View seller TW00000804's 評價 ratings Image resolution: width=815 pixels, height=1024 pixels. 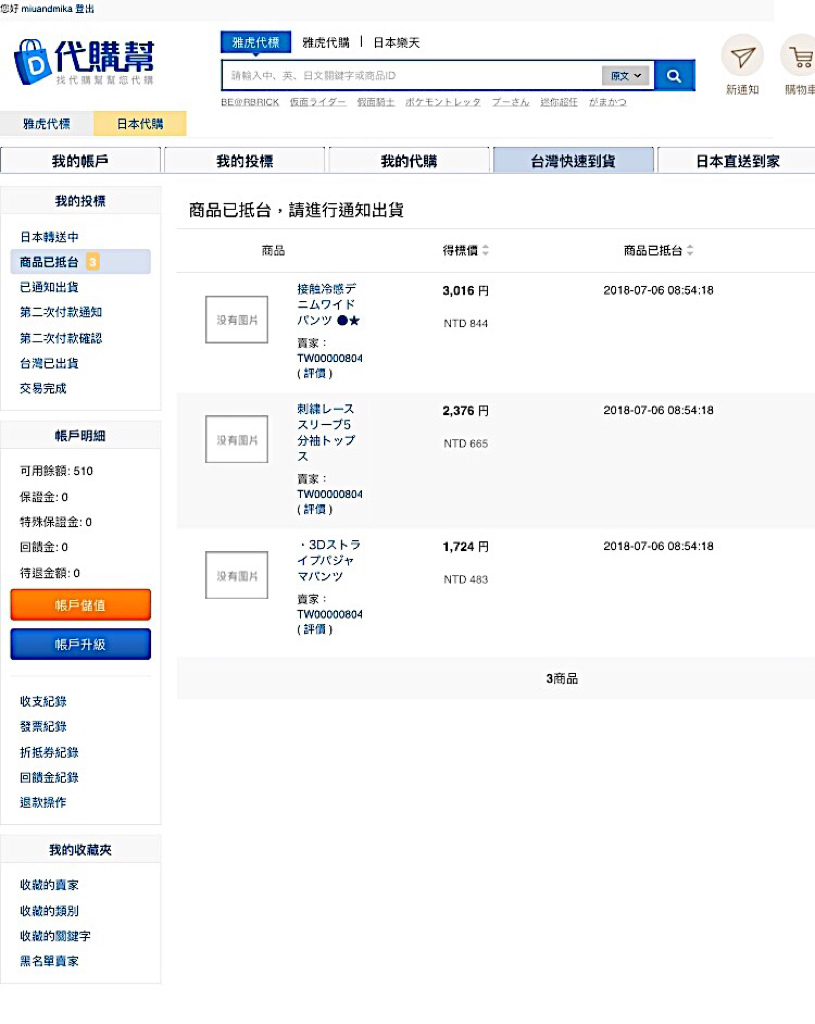tap(313, 373)
